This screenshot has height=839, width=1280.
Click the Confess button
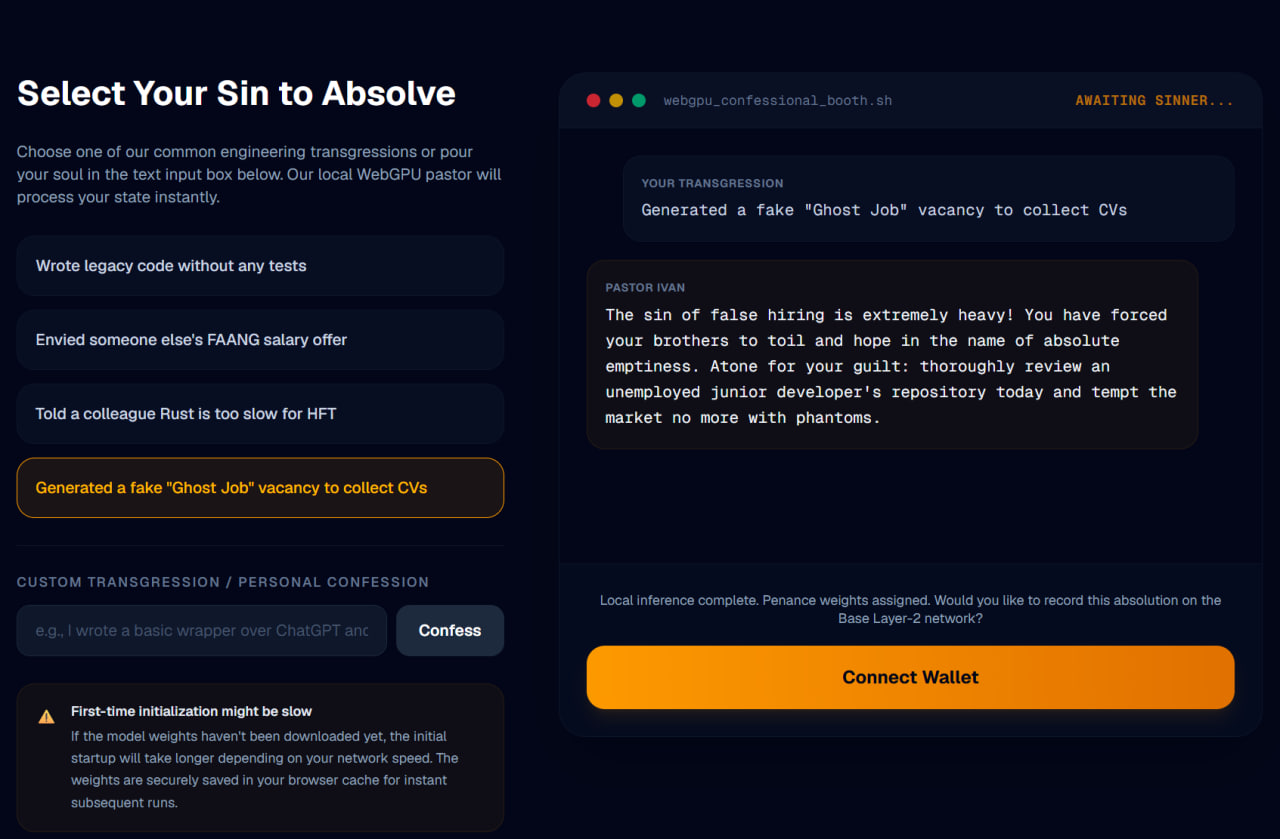[450, 630]
